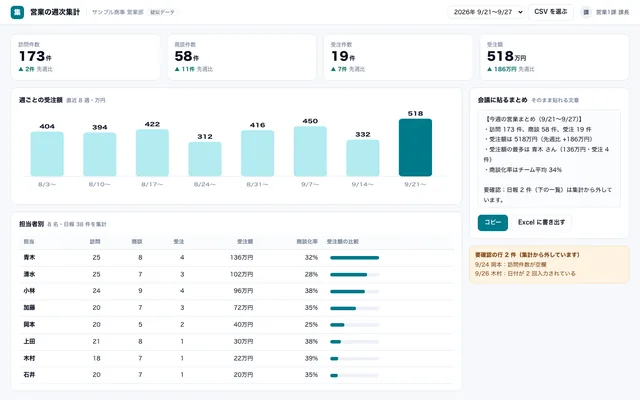Click the 8/10~ bar showing 394

point(100,154)
